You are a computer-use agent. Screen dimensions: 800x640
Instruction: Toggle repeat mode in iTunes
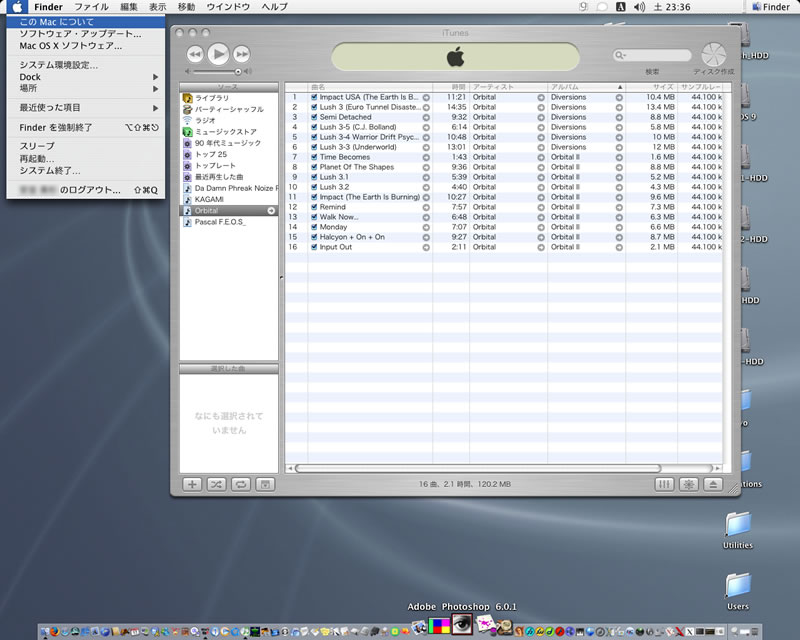[241, 484]
